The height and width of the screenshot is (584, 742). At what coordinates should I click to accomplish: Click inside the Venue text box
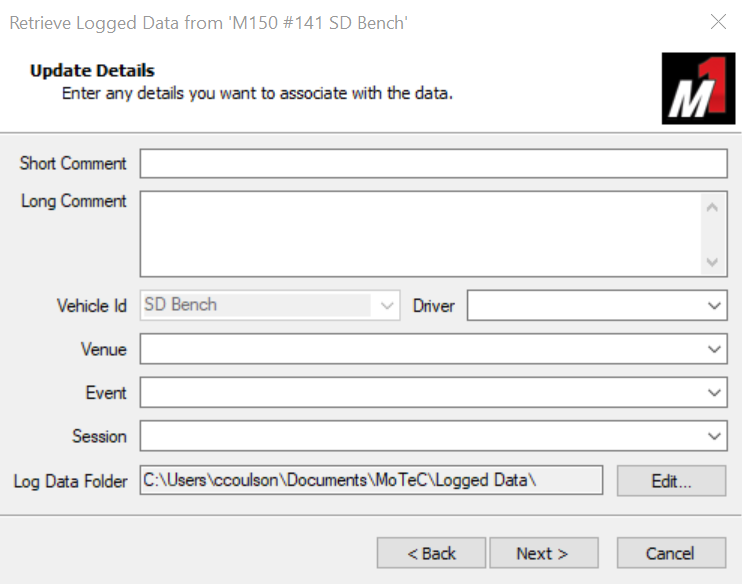[x=420, y=350]
